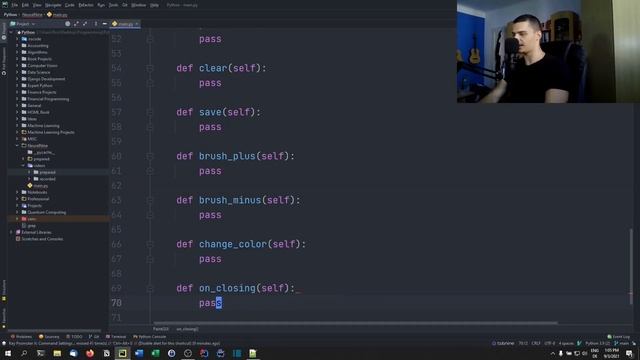Toggle code folding for def save

[x=150, y=112]
